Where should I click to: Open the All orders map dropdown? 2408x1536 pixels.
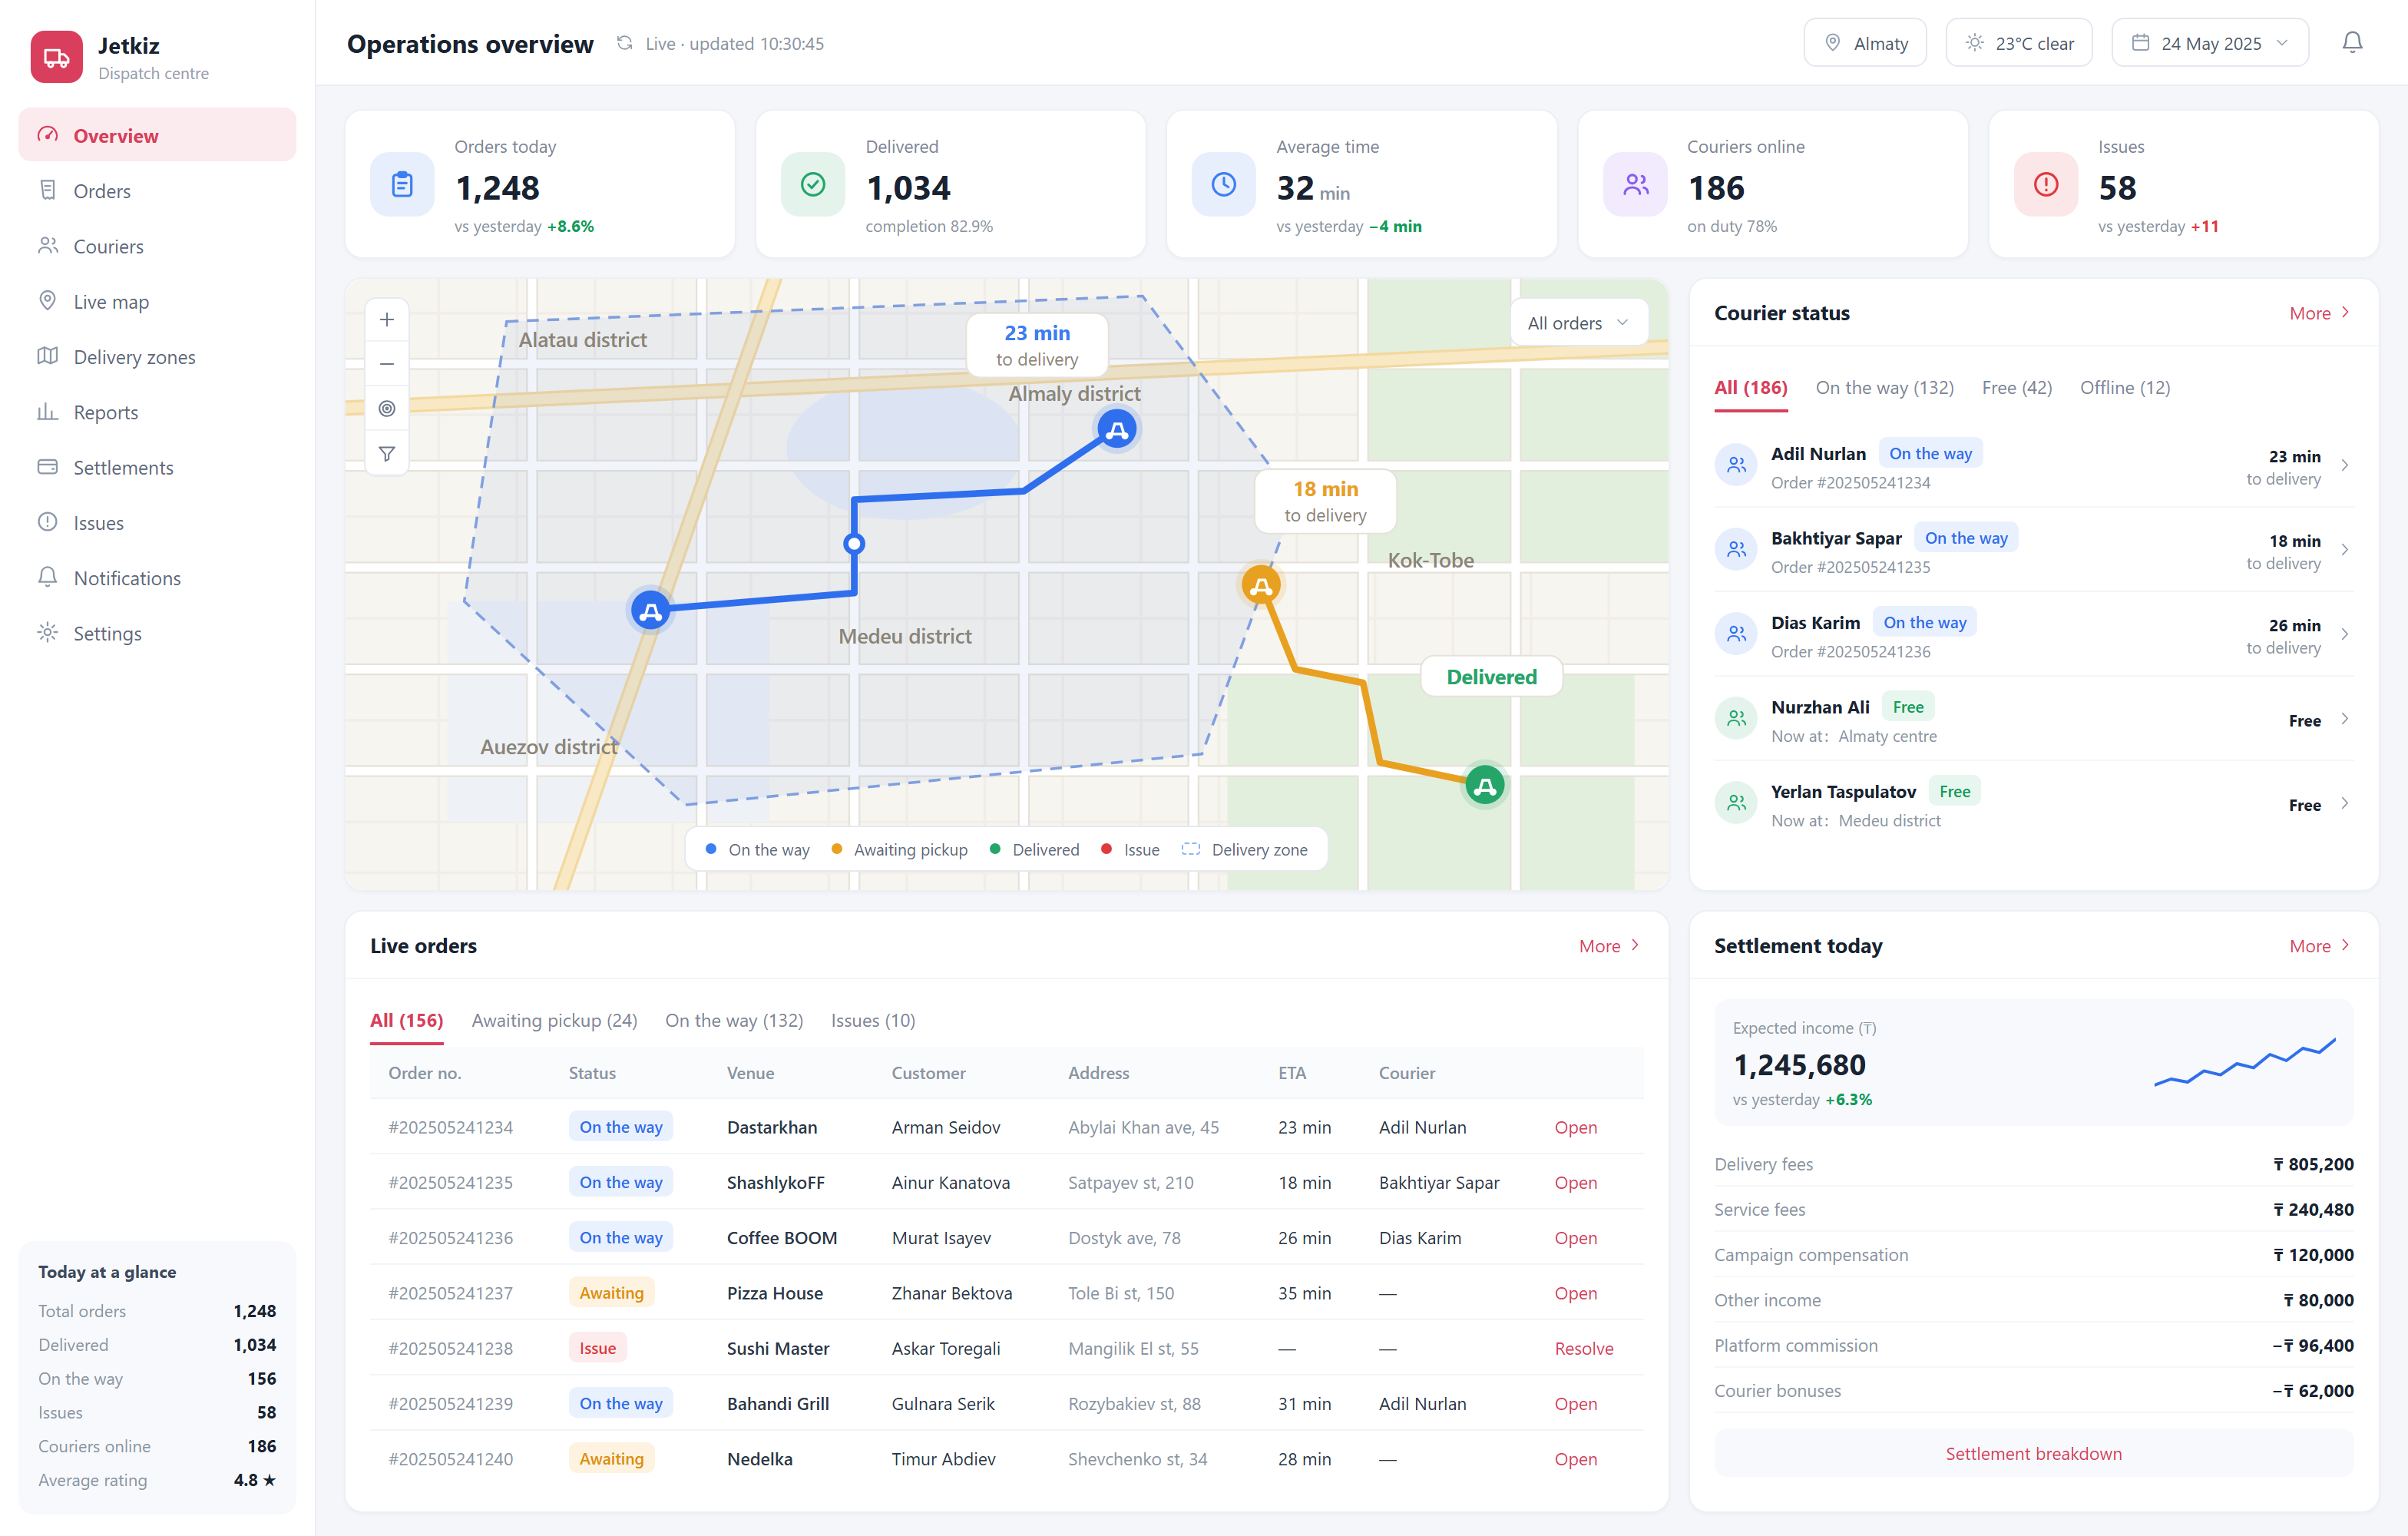click(x=1578, y=323)
